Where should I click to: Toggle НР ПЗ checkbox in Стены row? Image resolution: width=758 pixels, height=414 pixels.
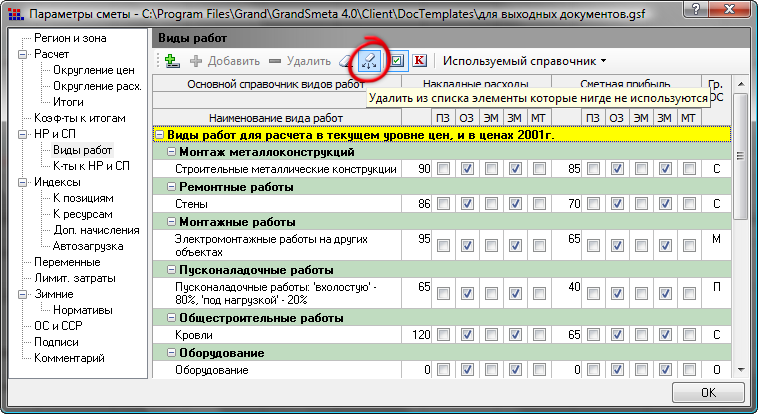[x=443, y=203]
